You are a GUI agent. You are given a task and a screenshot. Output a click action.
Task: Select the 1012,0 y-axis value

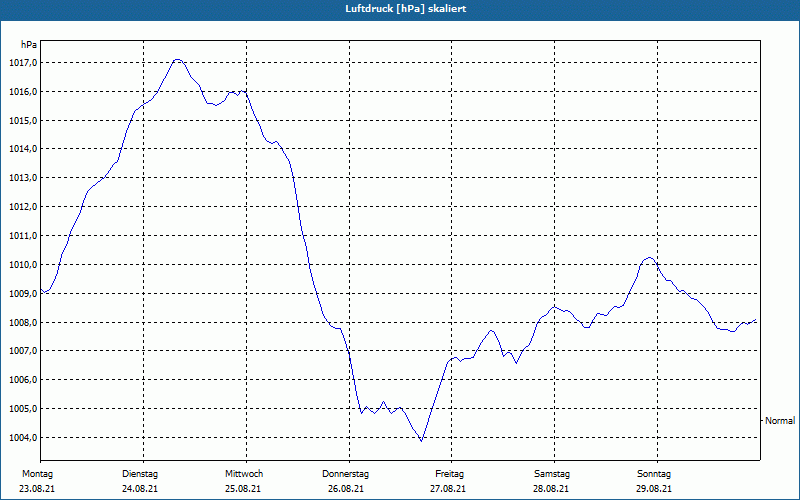23,207
